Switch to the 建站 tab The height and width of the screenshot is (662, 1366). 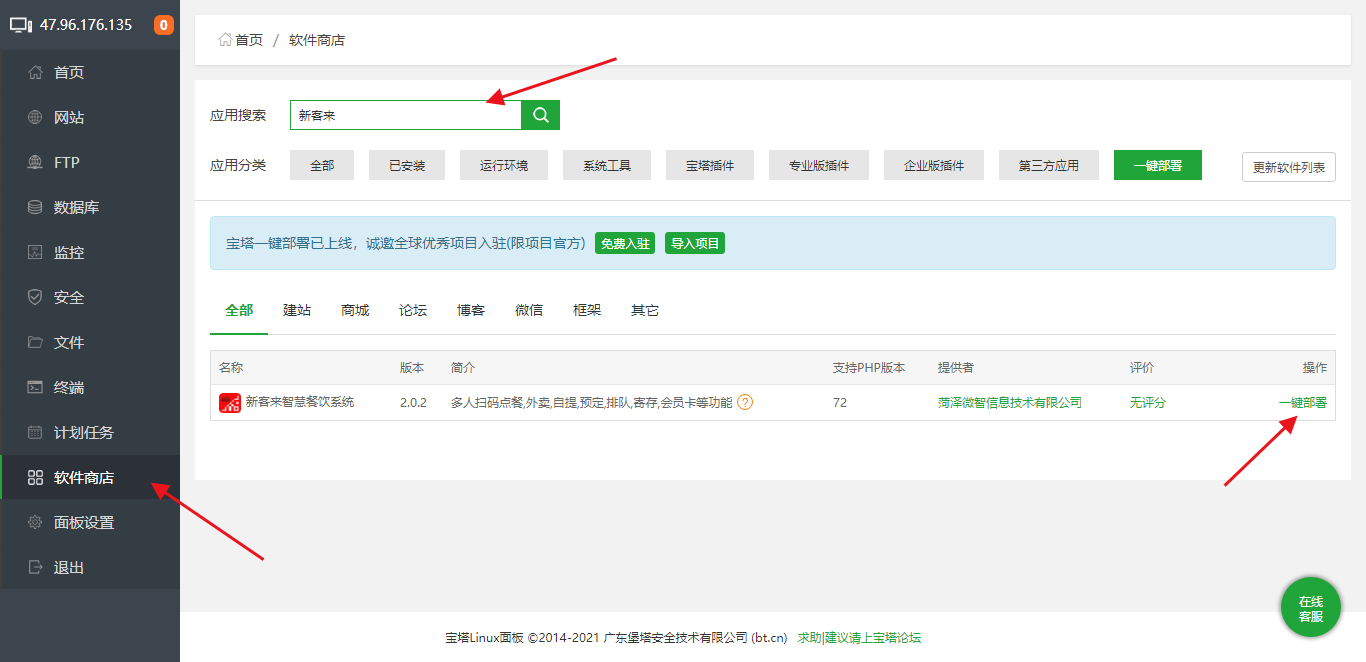297,310
